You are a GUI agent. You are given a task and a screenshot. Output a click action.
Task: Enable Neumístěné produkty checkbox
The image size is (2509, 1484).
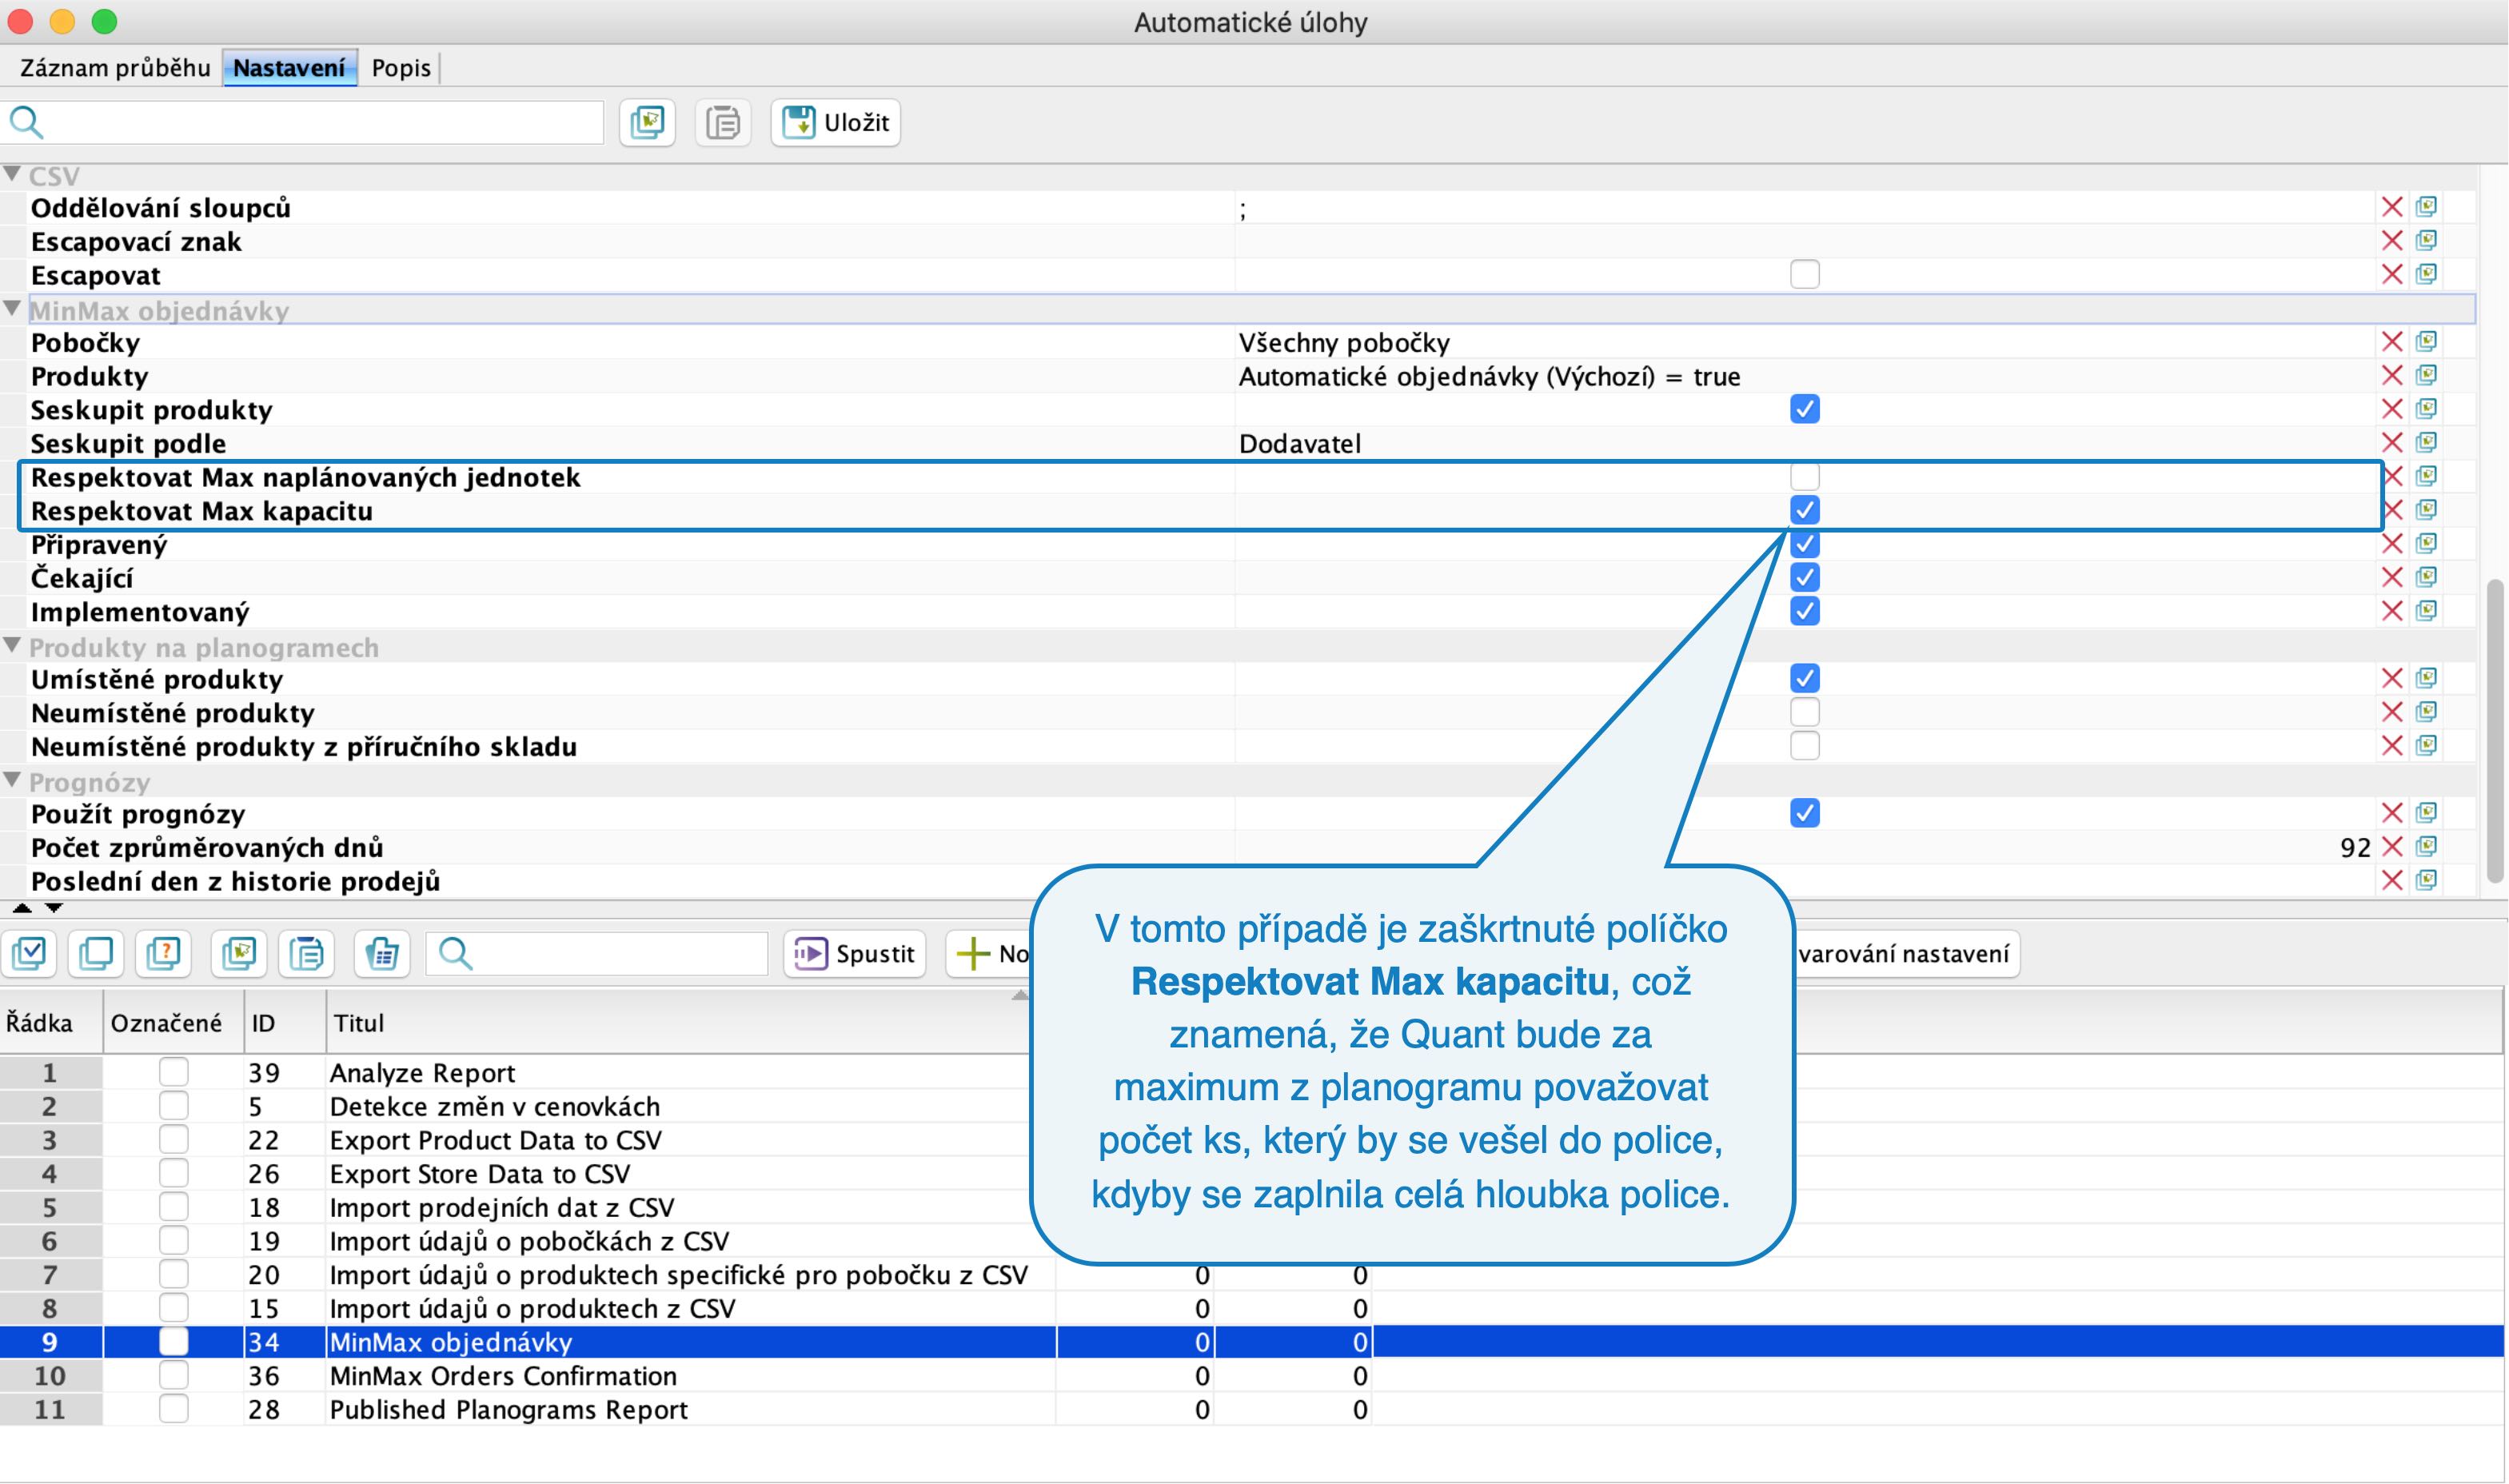pyautogui.click(x=1805, y=712)
